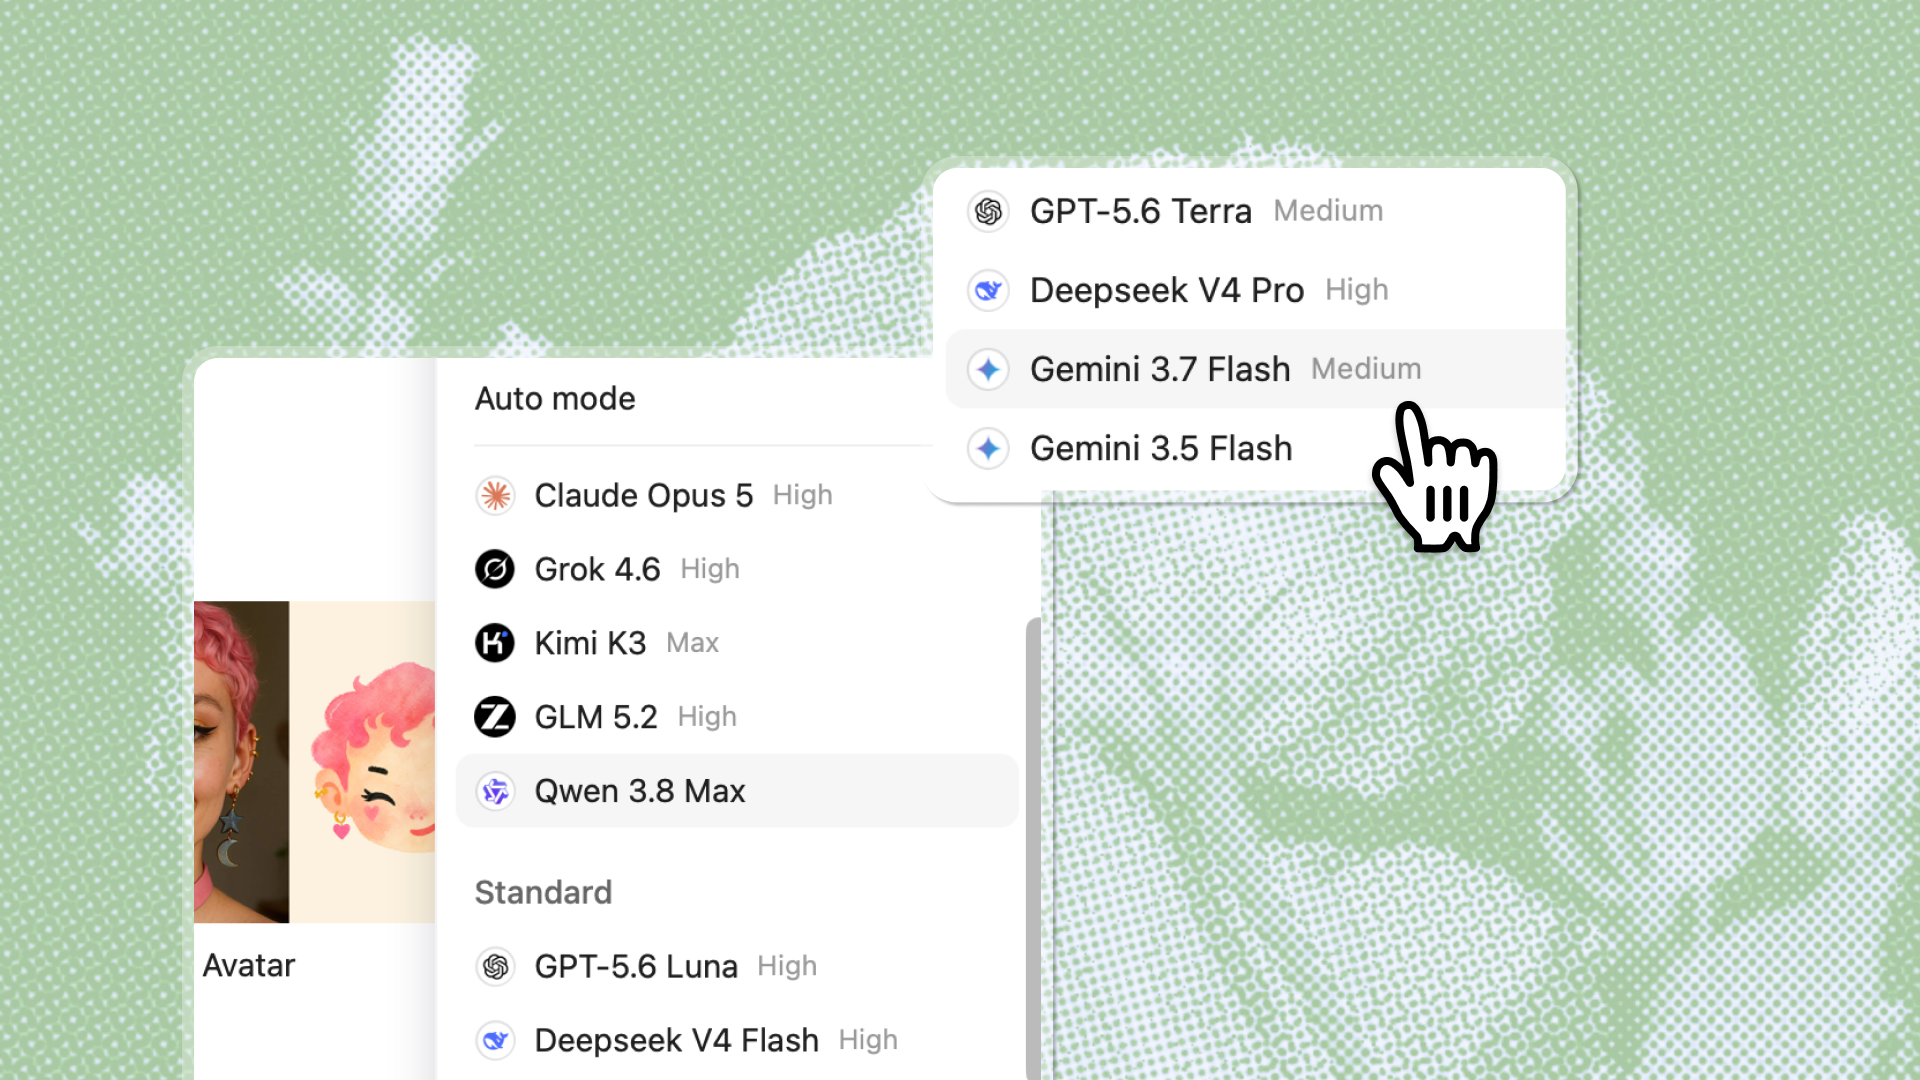This screenshot has width=1920, height=1080.
Task: Choose Claude Opus 5 model
Action: 737,495
